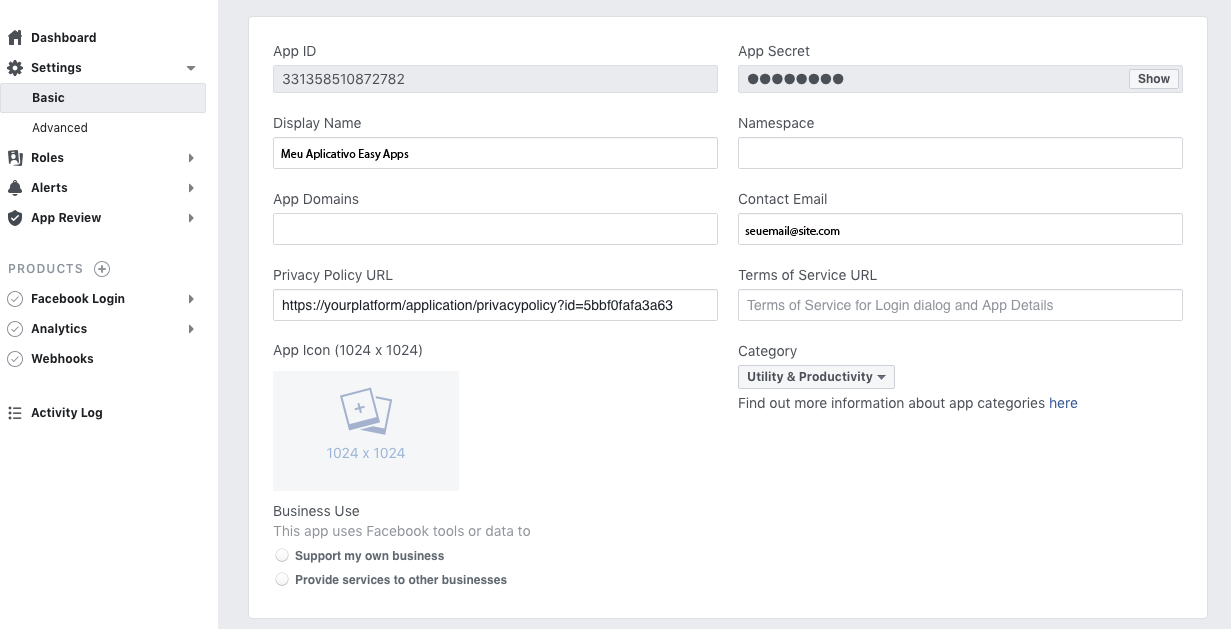Image resolution: width=1231 pixels, height=629 pixels.
Task: Upload an app icon via image placeholder
Action: point(366,431)
